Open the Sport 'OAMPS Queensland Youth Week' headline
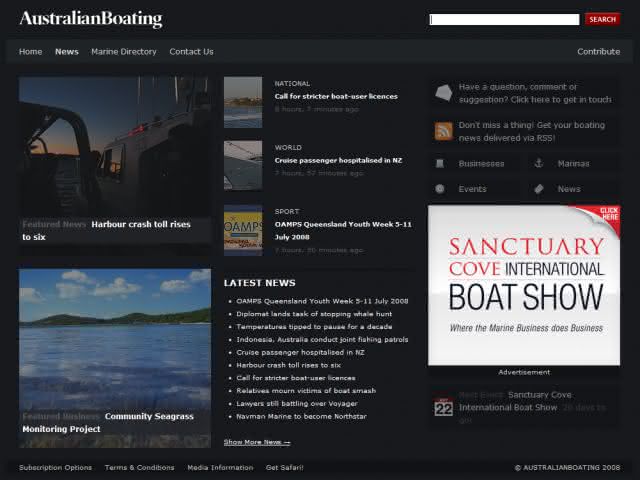The width and height of the screenshot is (640, 480). (x=343, y=231)
